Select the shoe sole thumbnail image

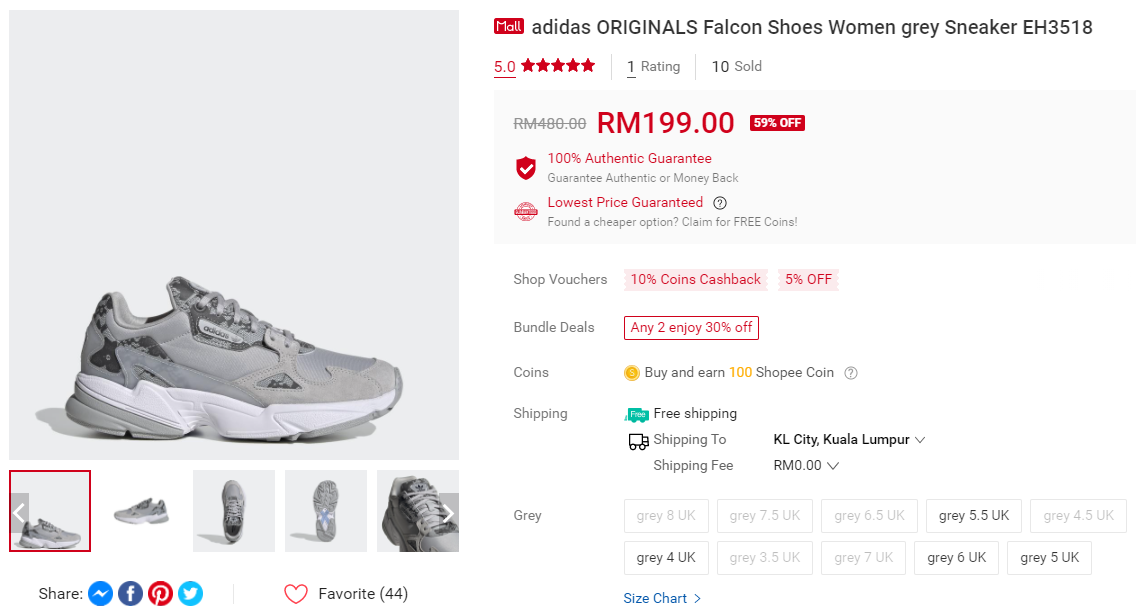coord(325,511)
